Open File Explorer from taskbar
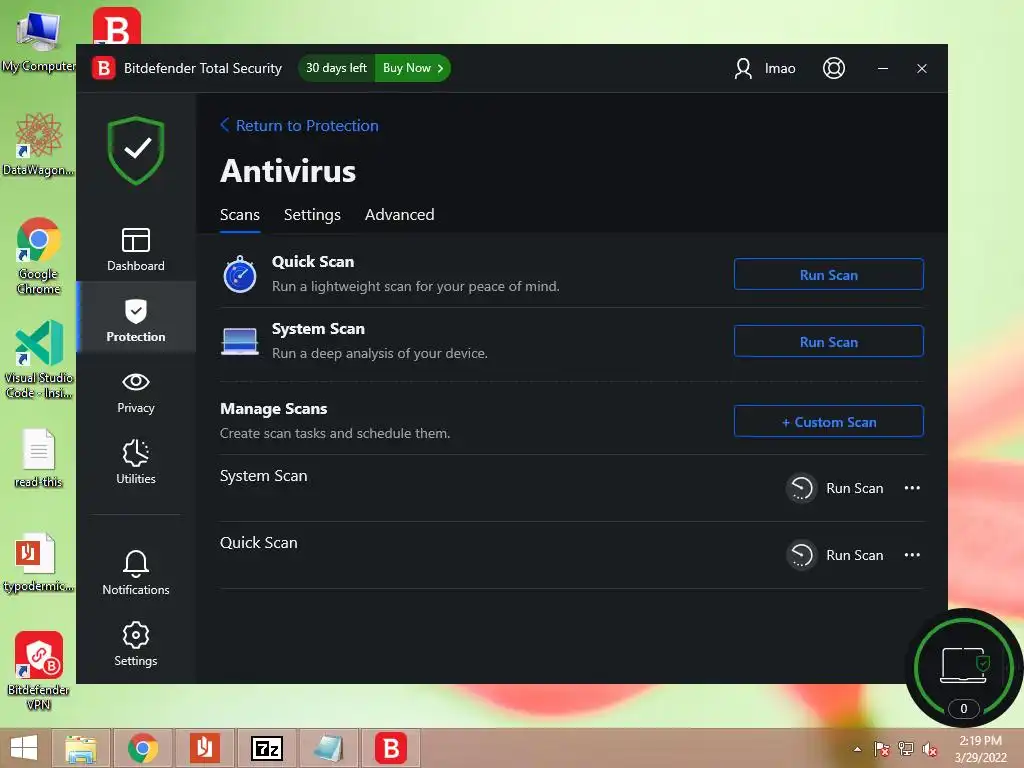 pyautogui.click(x=81, y=748)
